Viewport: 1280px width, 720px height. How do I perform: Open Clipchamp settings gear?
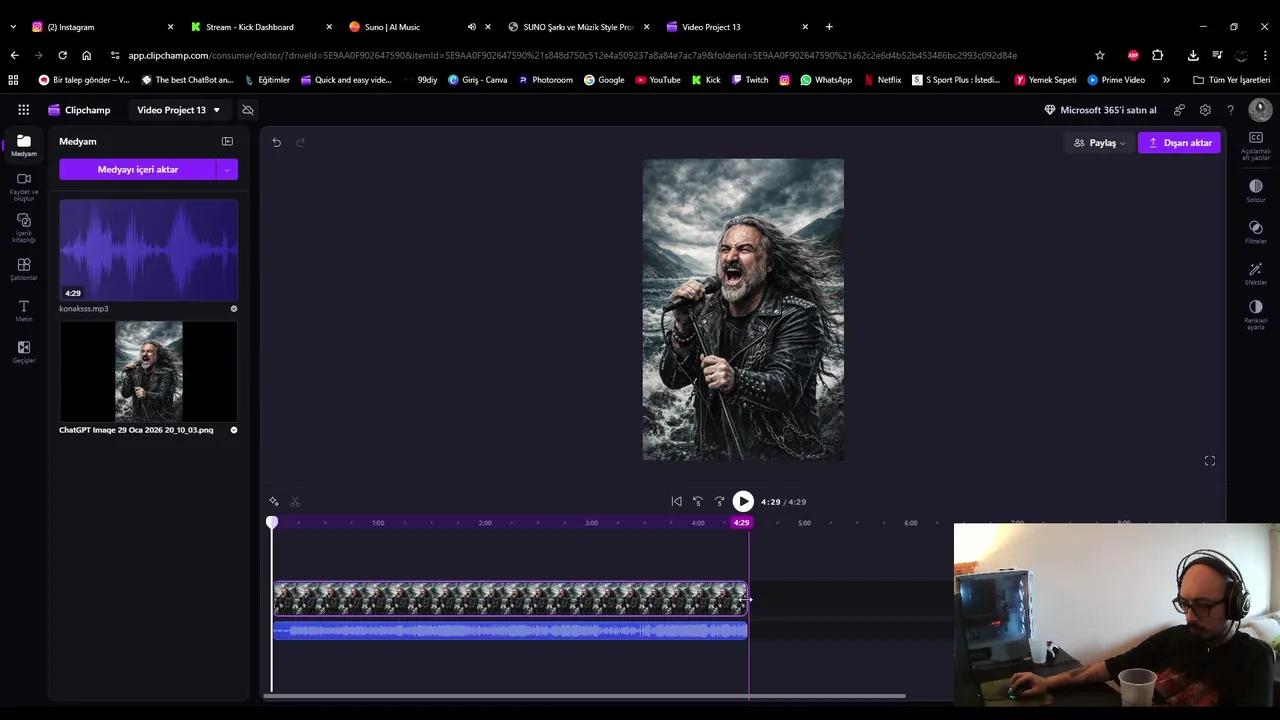[x=1205, y=110]
